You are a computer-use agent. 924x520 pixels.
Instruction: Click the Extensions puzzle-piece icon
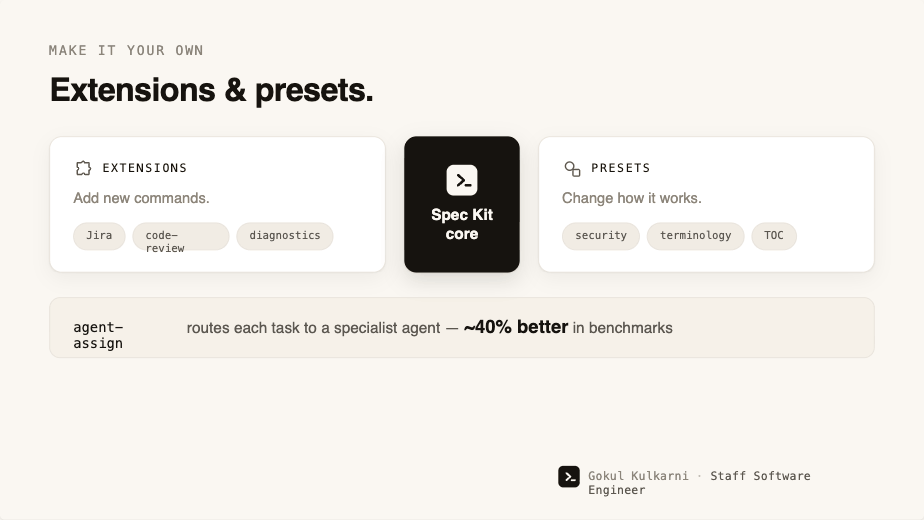pyautogui.click(x=83, y=168)
